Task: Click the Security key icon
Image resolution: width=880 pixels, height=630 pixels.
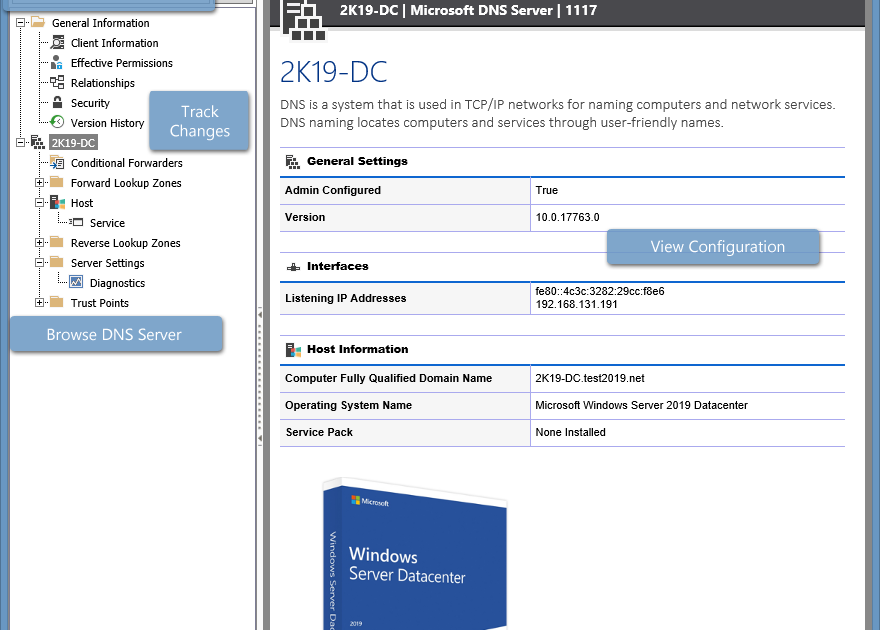Action: click(55, 102)
